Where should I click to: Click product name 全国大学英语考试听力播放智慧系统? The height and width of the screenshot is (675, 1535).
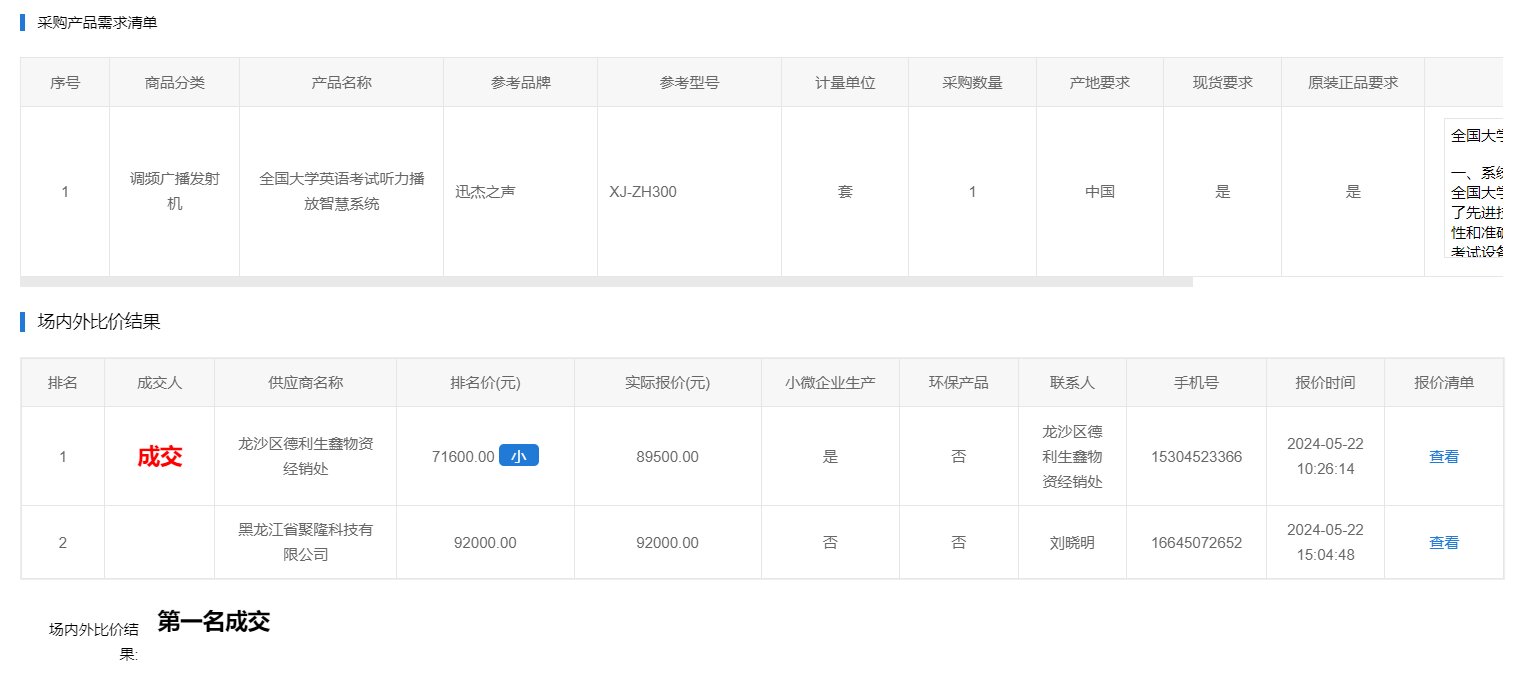341,191
